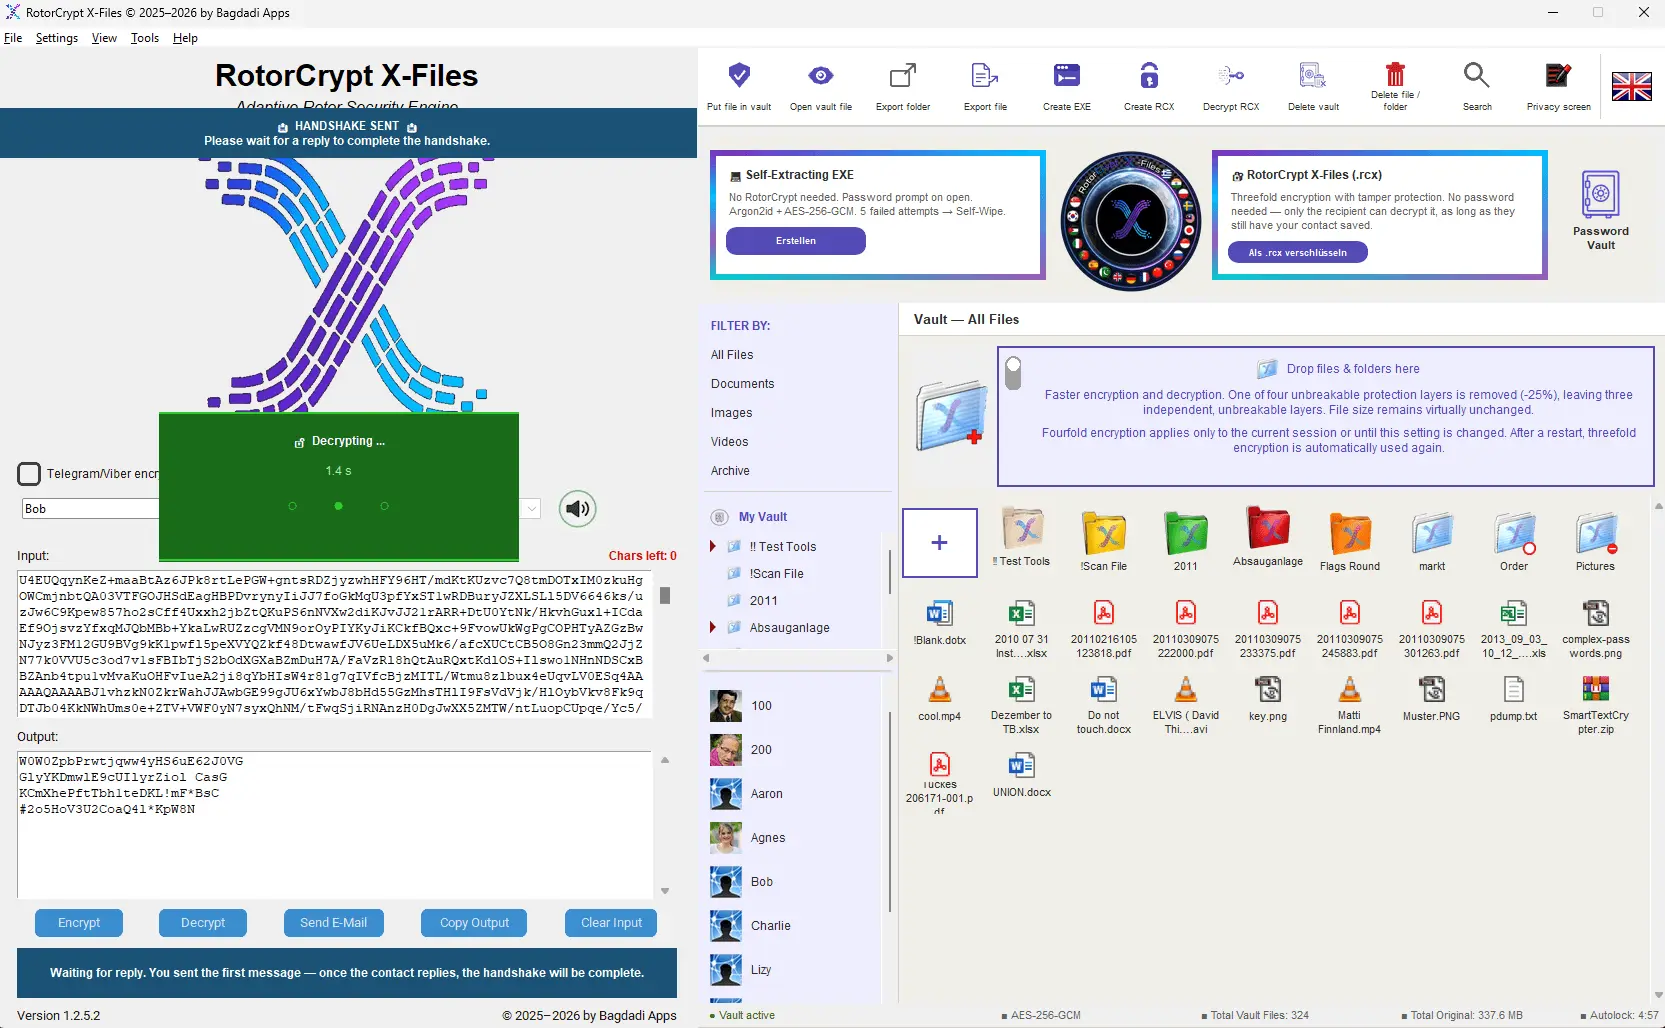The width and height of the screenshot is (1665, 1028).
Task: Click the Delete vault icon
Action: pyautogui.click(x=1313, y=75)
